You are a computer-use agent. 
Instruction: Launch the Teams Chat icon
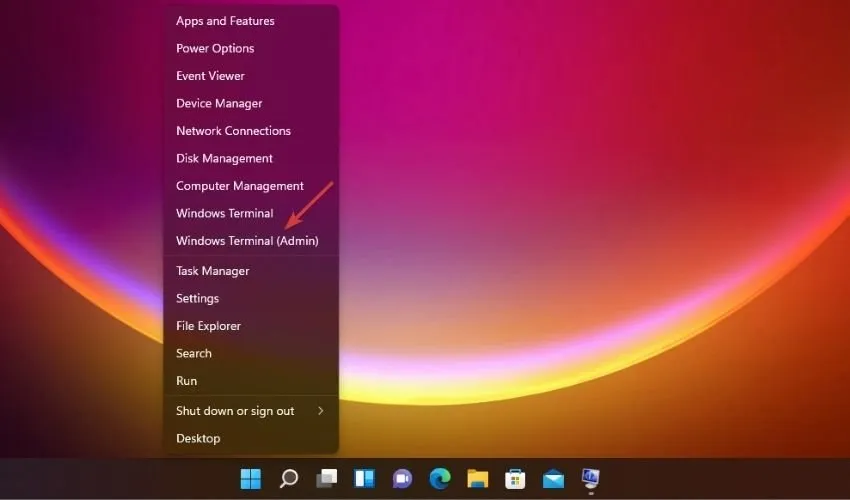[402, 479]
